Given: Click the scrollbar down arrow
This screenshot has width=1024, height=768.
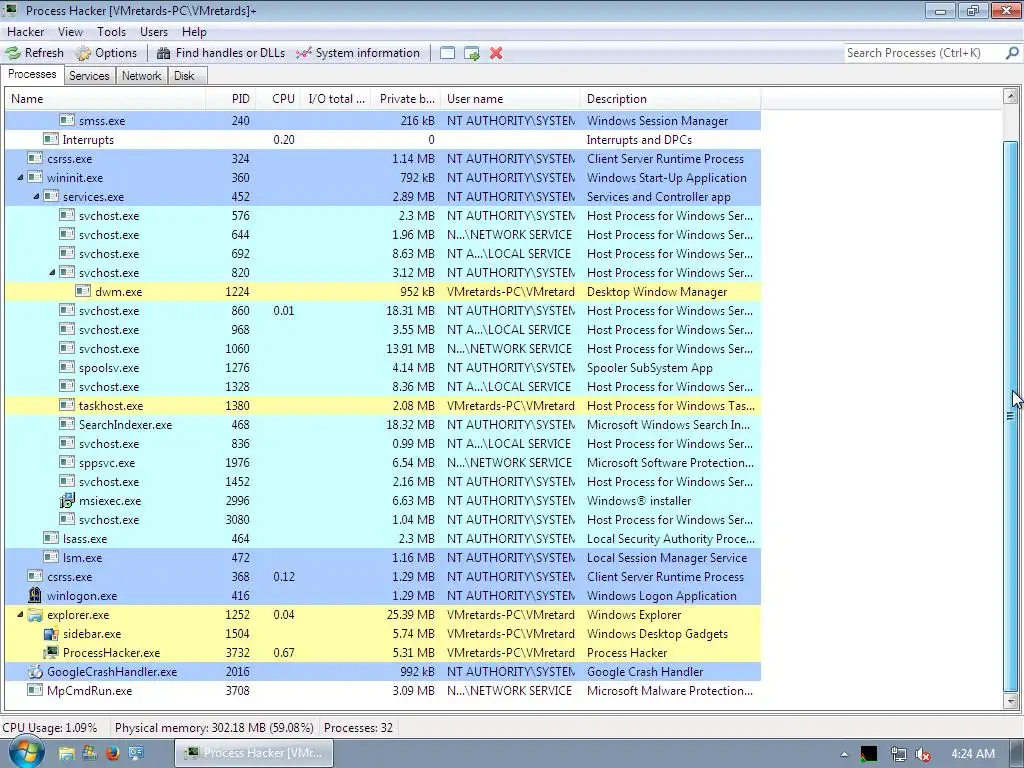Looking at the screenshot, I should pyautogui.click(x=1011, y=701).
